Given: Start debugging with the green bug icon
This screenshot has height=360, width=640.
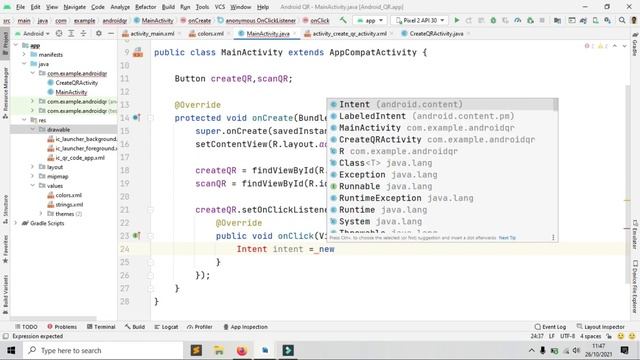Looking at the screenshot, I should pyautogui.click(x=493, y=20).
